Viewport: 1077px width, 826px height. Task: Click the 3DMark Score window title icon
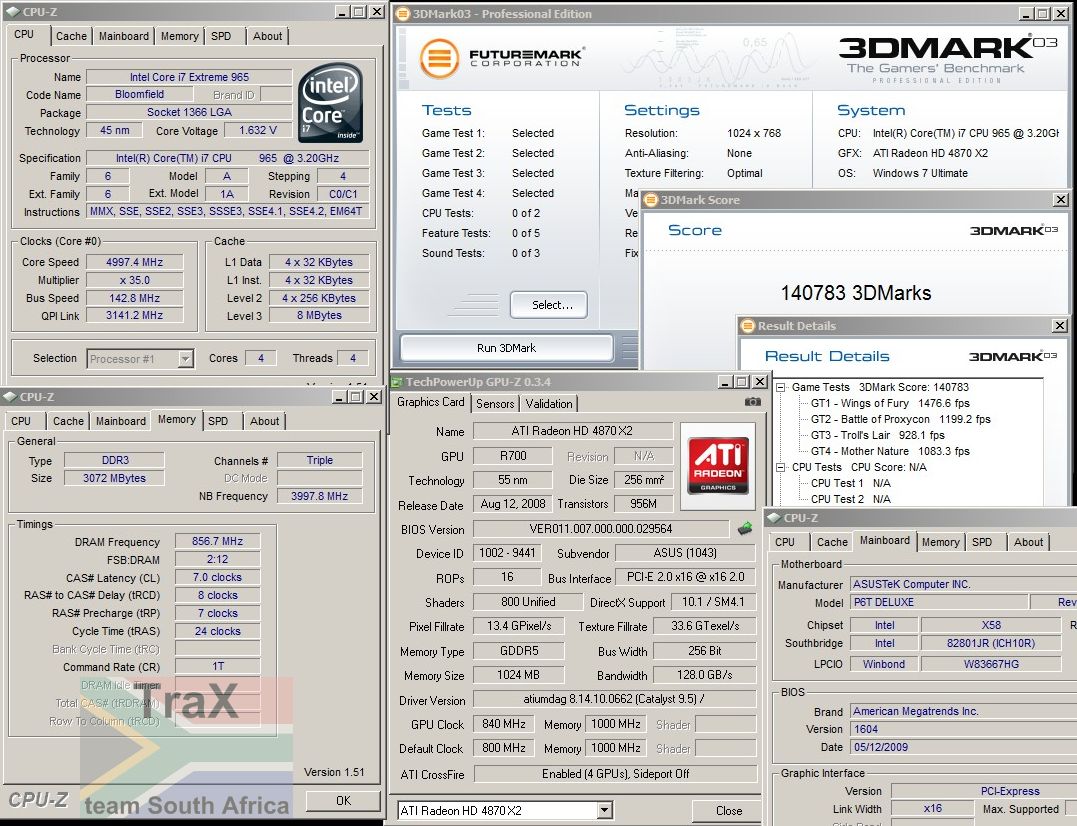click(650, 200)
